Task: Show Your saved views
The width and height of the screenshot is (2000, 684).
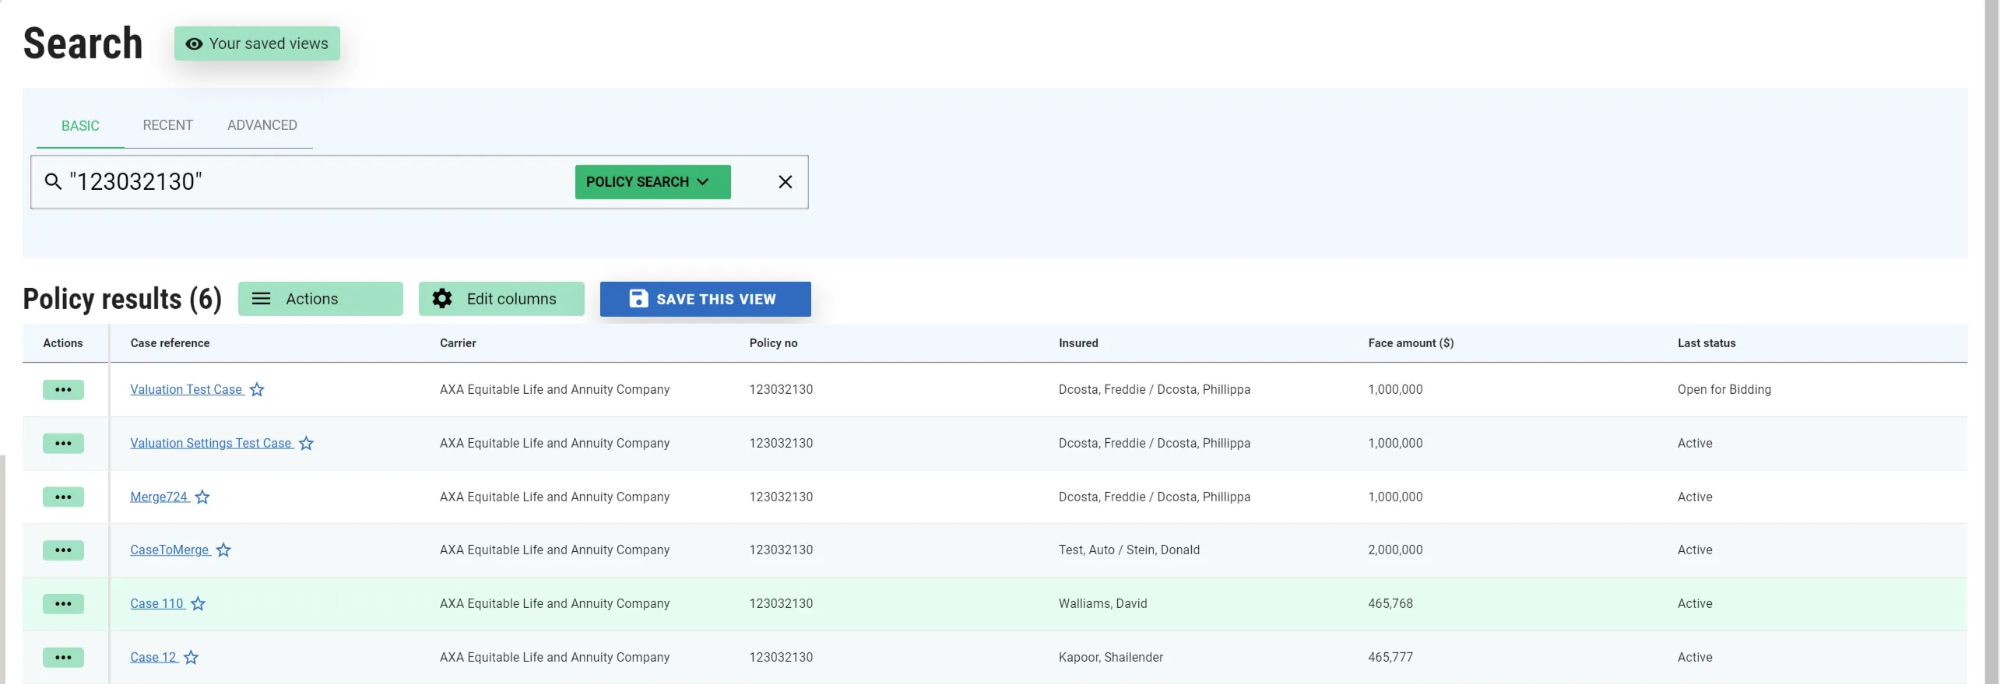Action: pos(257,44)
